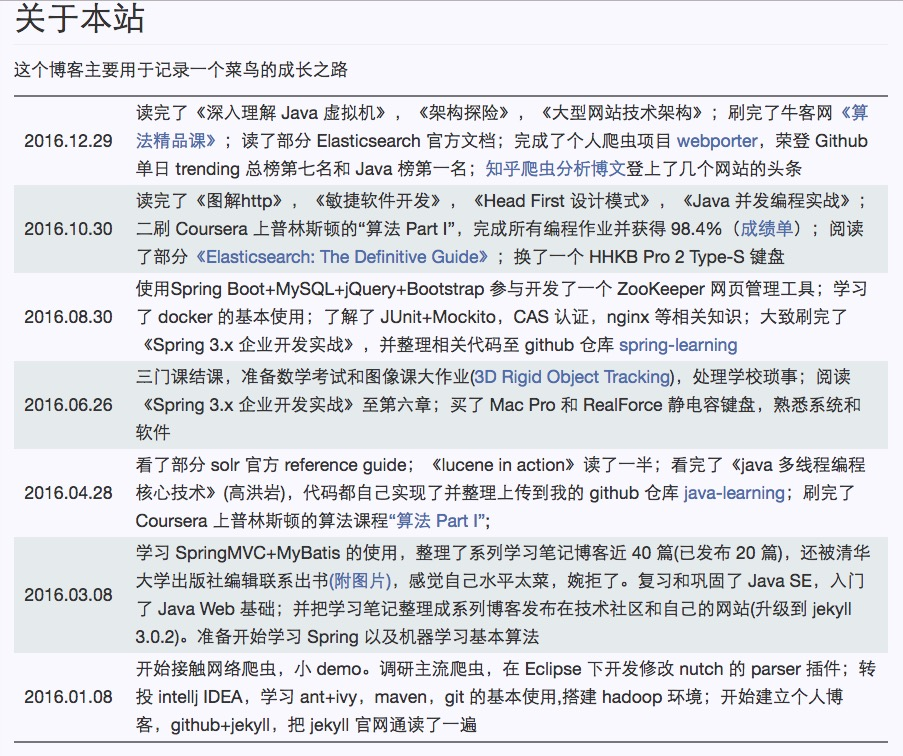
Task: Open the "算法 Part I" course link
Action: [x=437, y=521]
